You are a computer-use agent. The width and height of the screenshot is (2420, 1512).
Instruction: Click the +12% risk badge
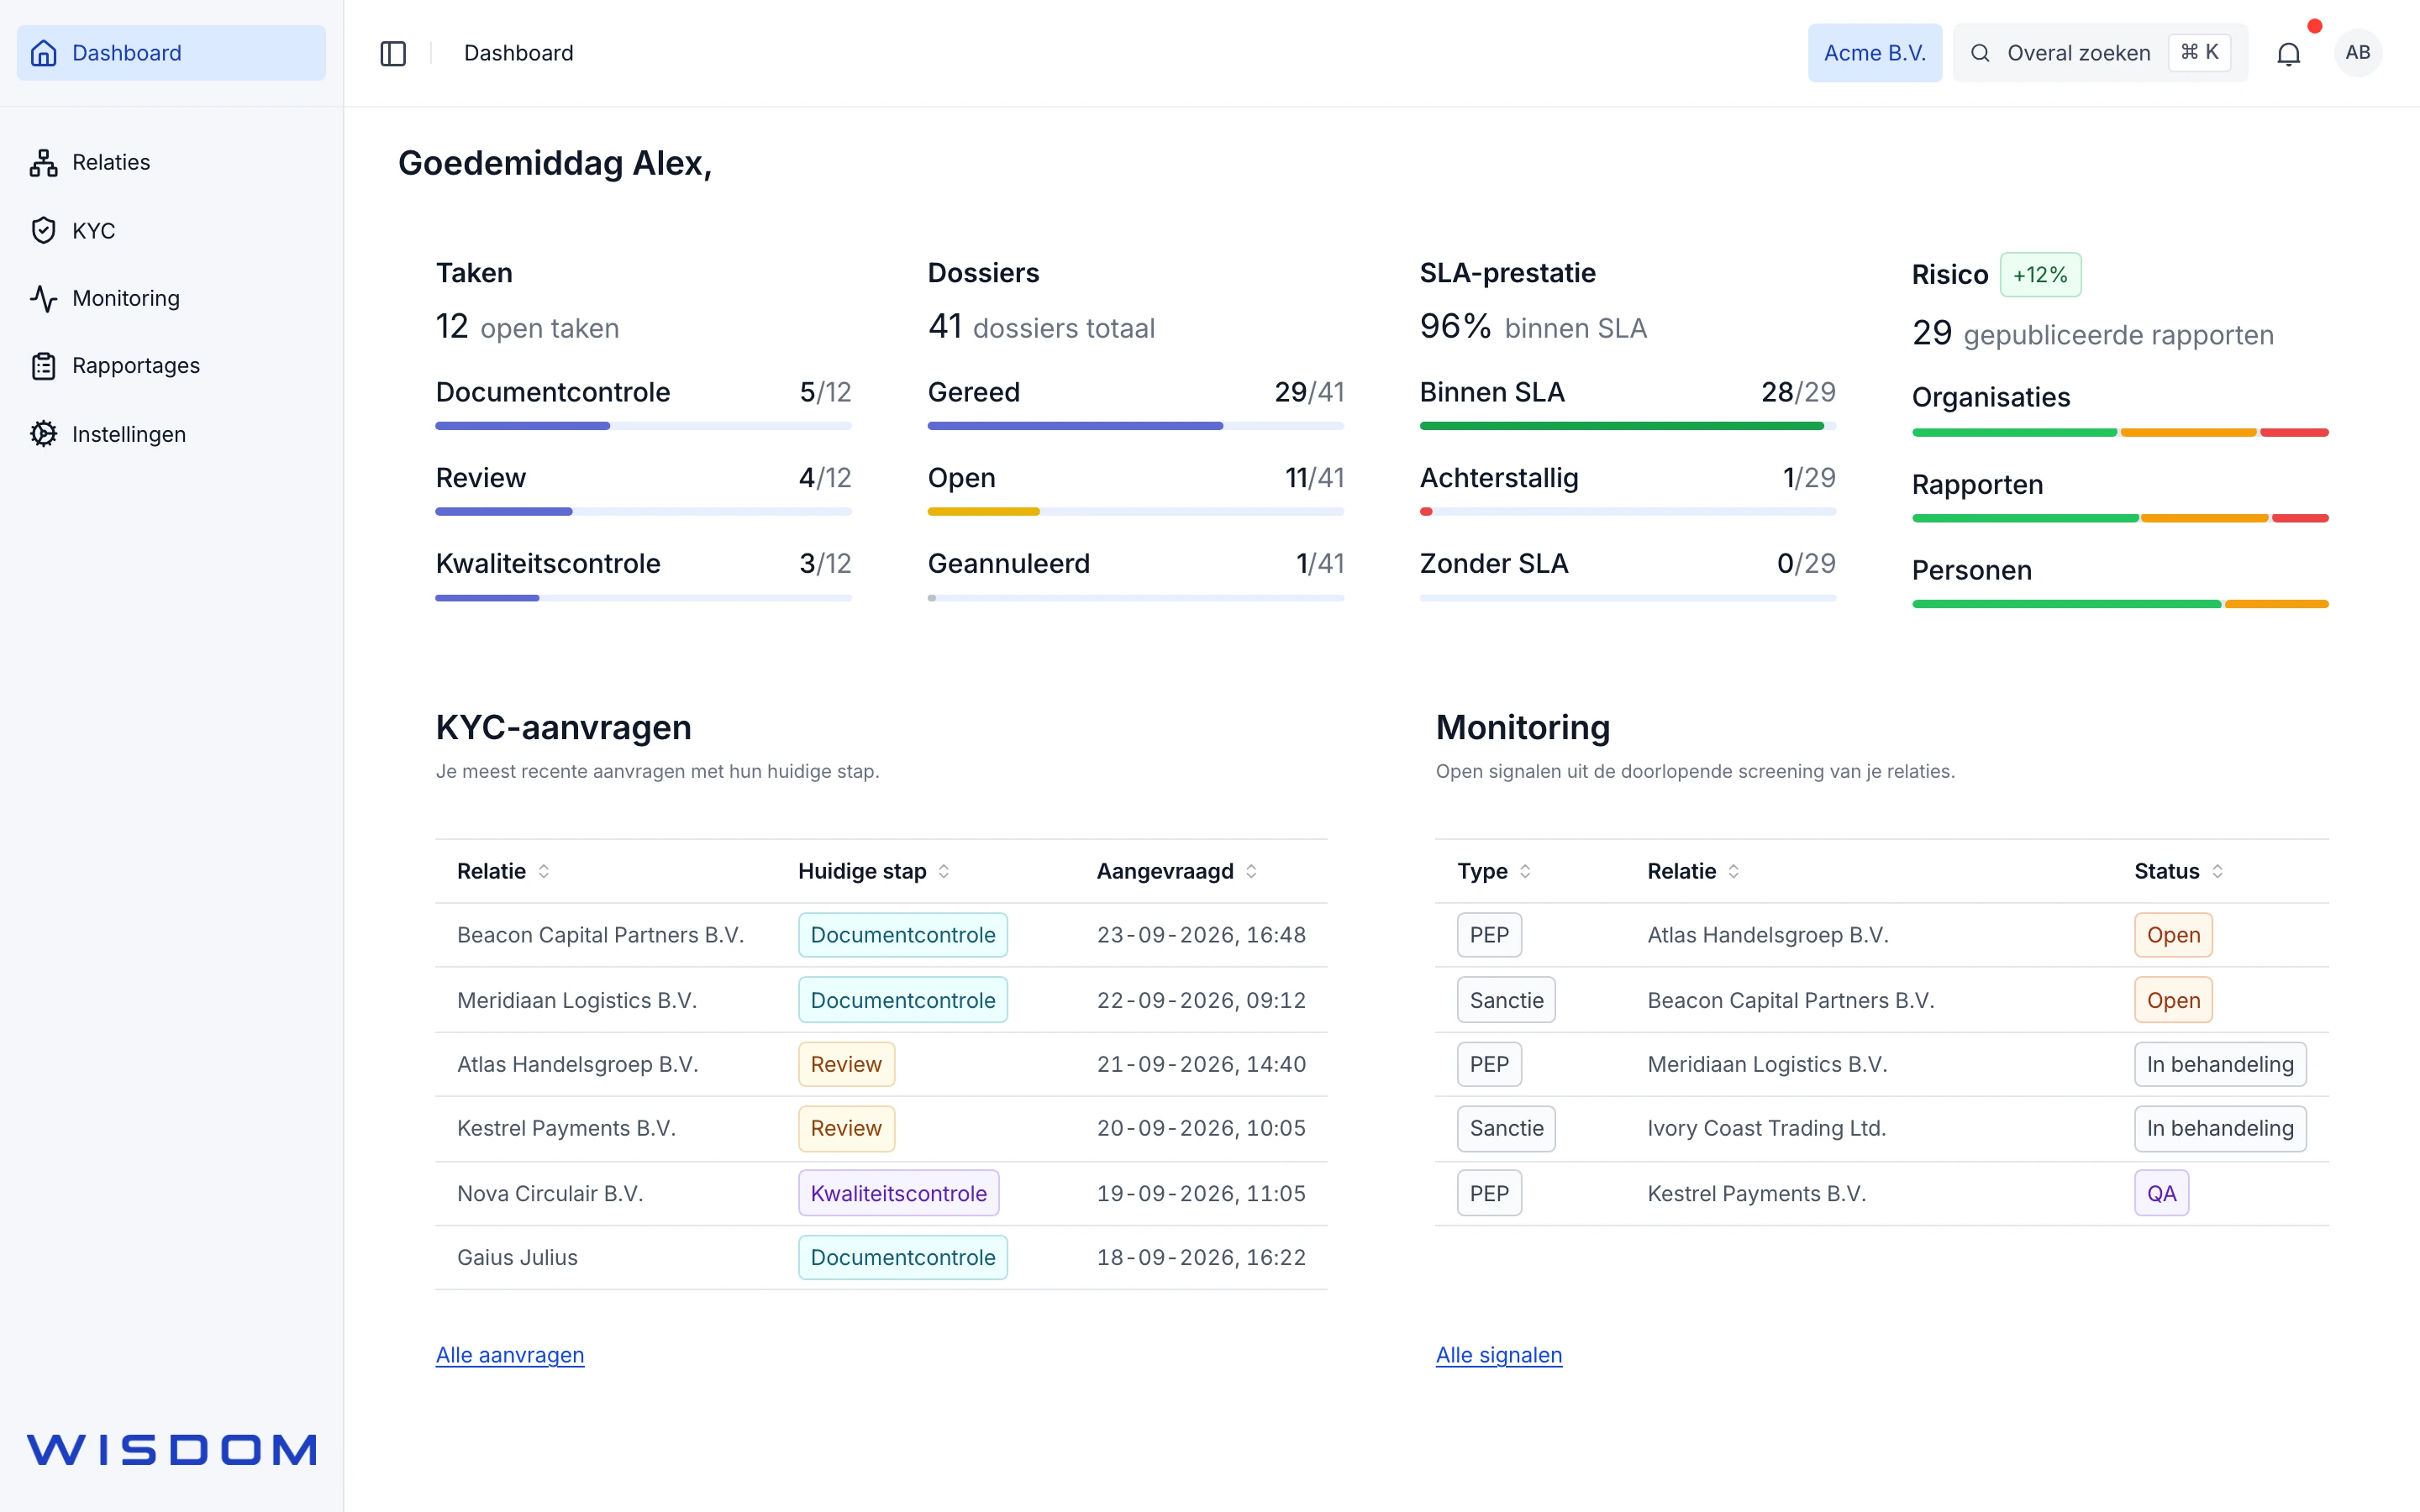click(2040, 275)
